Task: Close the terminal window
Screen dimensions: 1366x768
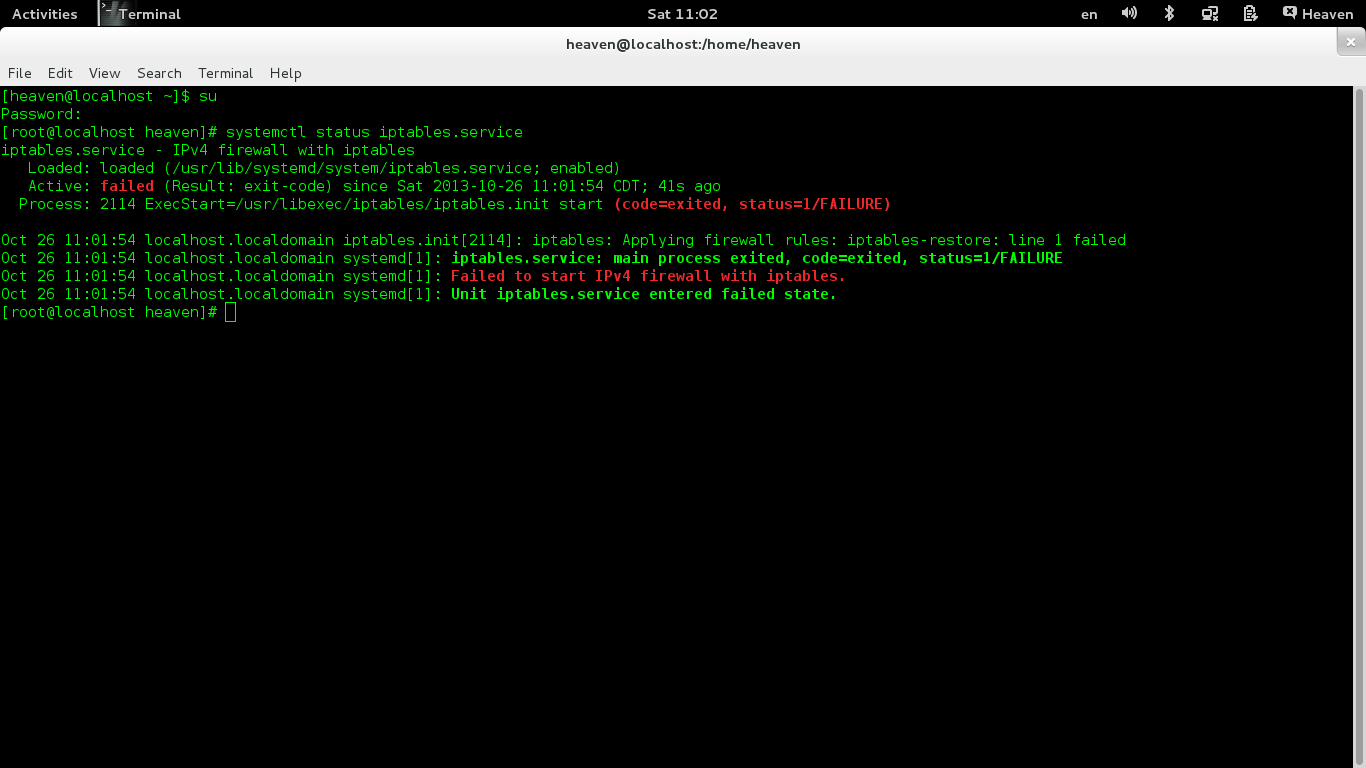Action: point(1351,43)
